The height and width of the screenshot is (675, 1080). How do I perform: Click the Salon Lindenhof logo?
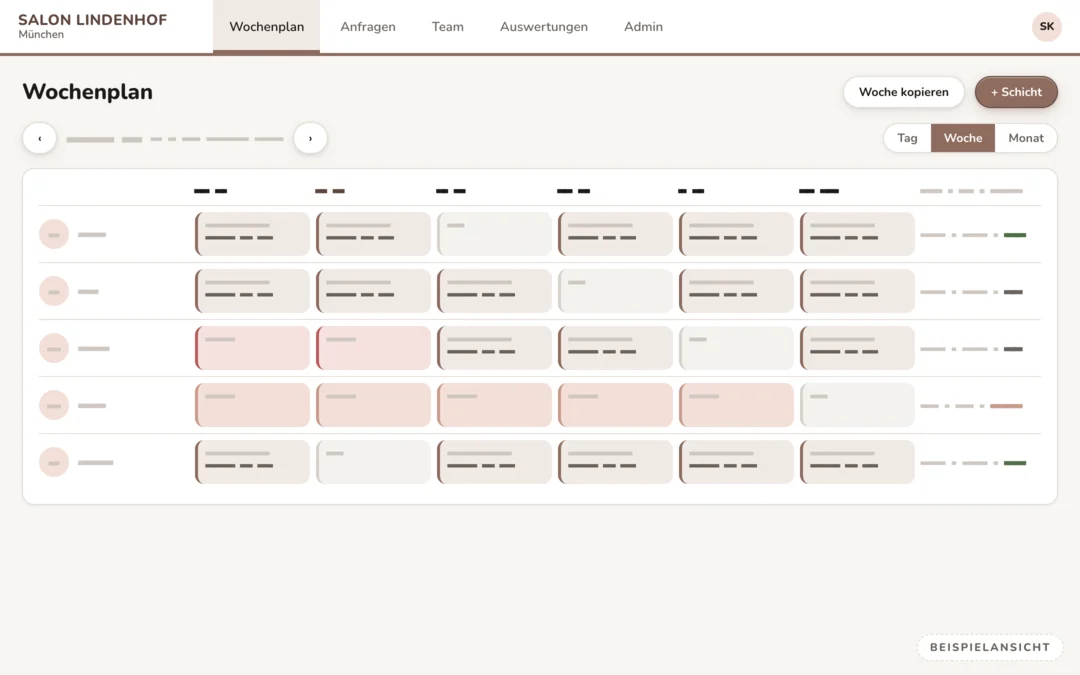[x=92, y=20]
